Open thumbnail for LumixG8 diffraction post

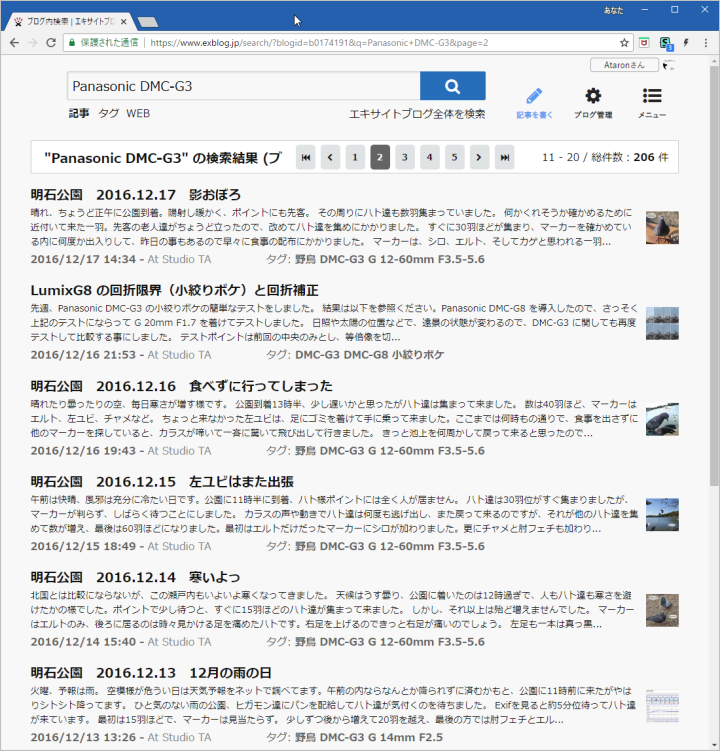click(x=662, y=323)
